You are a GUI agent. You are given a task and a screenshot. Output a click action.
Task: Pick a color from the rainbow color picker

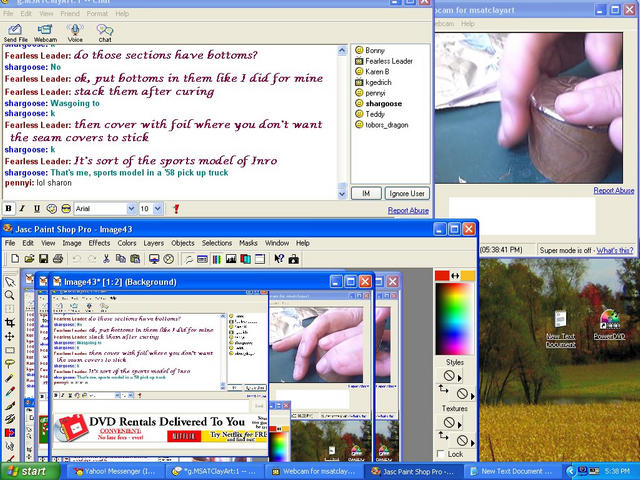click(x=454, y=318)
